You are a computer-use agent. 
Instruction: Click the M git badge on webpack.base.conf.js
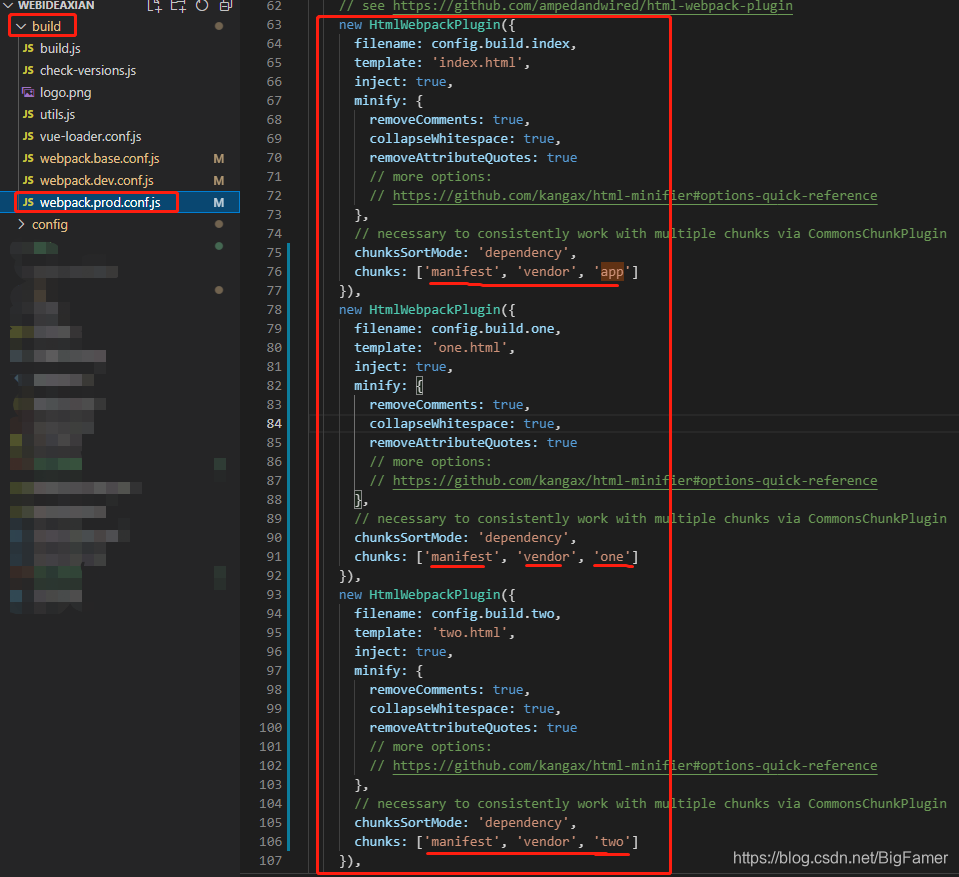point(218,159)
